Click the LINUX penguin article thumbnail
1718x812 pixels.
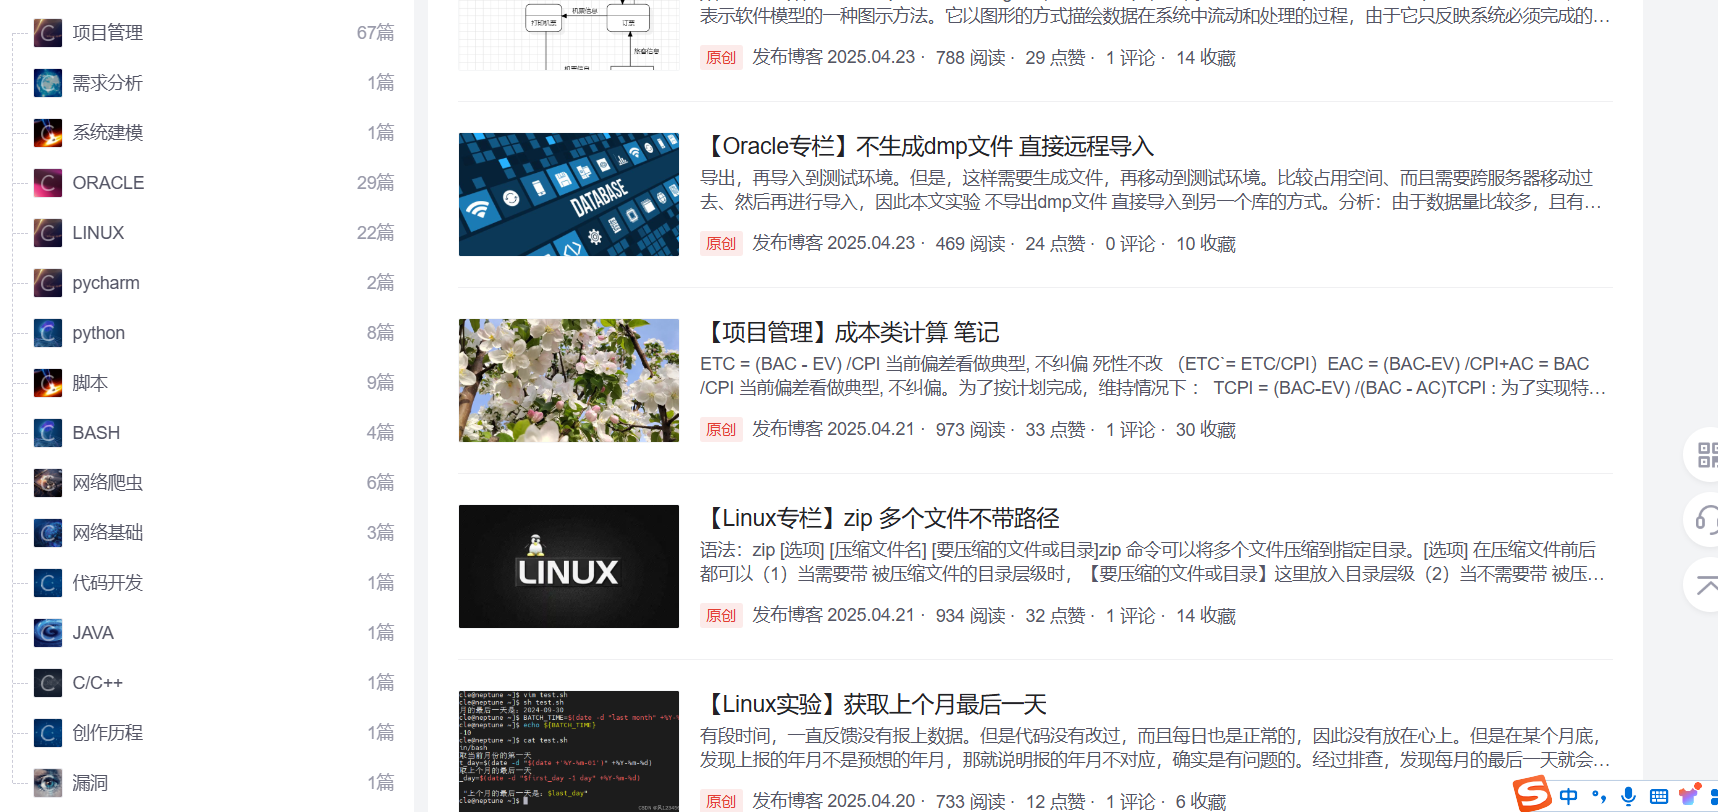point(569,566)
